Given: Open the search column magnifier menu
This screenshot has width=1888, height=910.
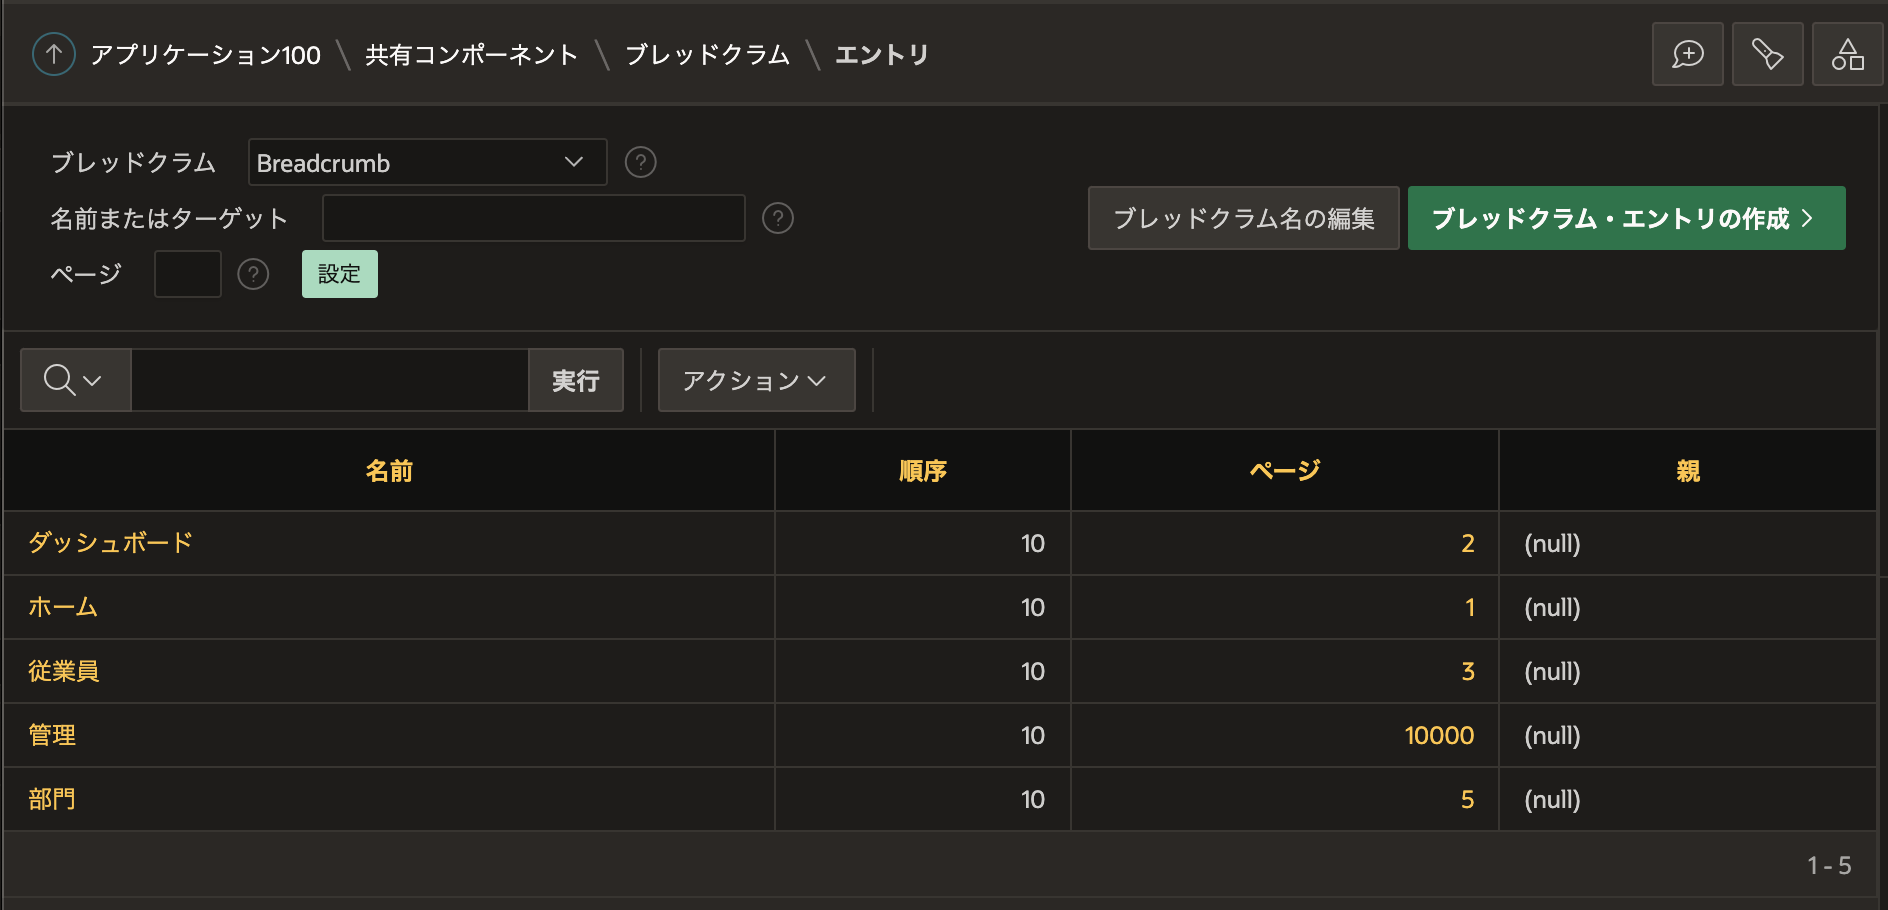Looking at the screenshot, I should (75, 380).
